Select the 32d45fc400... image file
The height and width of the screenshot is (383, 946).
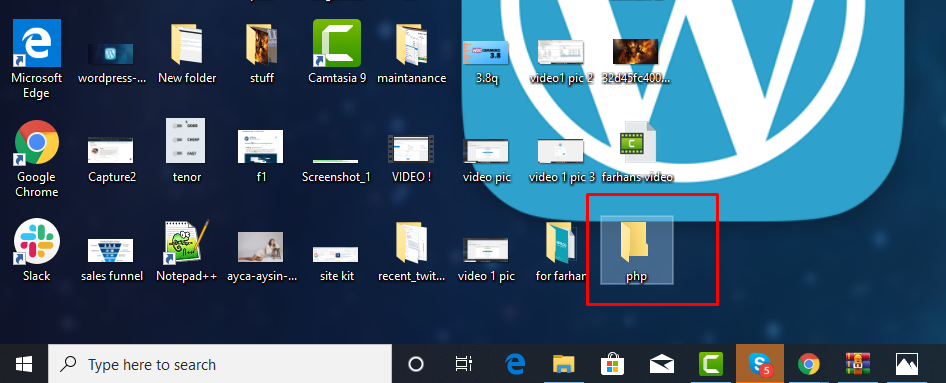636,51
